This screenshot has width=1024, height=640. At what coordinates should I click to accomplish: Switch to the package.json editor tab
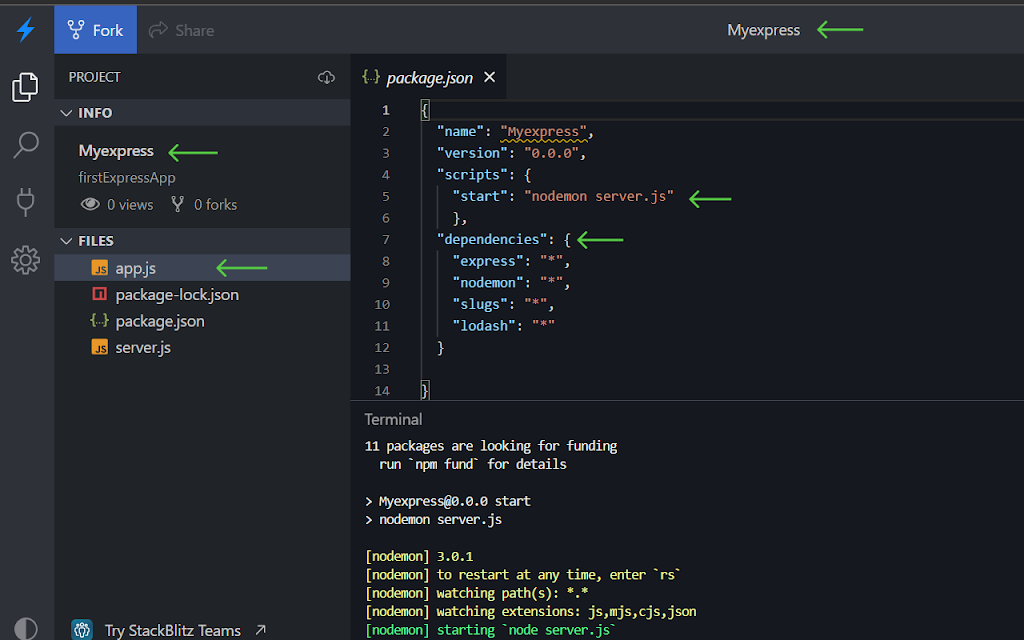click(x=429, y=78)
